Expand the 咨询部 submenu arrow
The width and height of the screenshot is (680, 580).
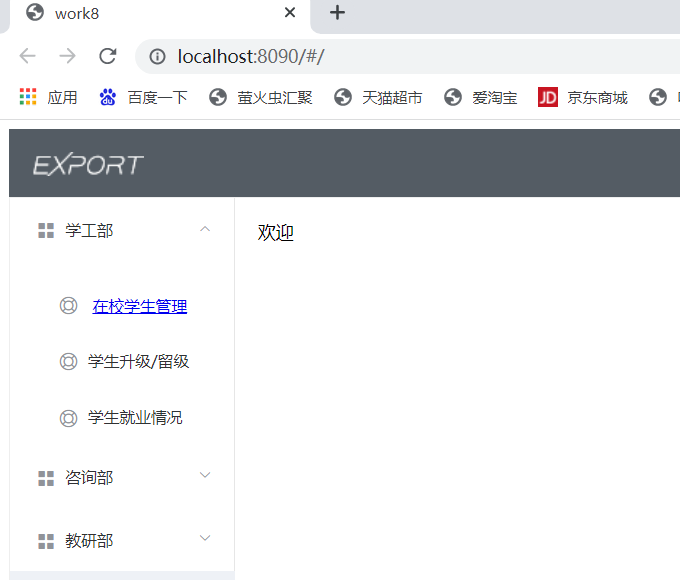point(205,475)
